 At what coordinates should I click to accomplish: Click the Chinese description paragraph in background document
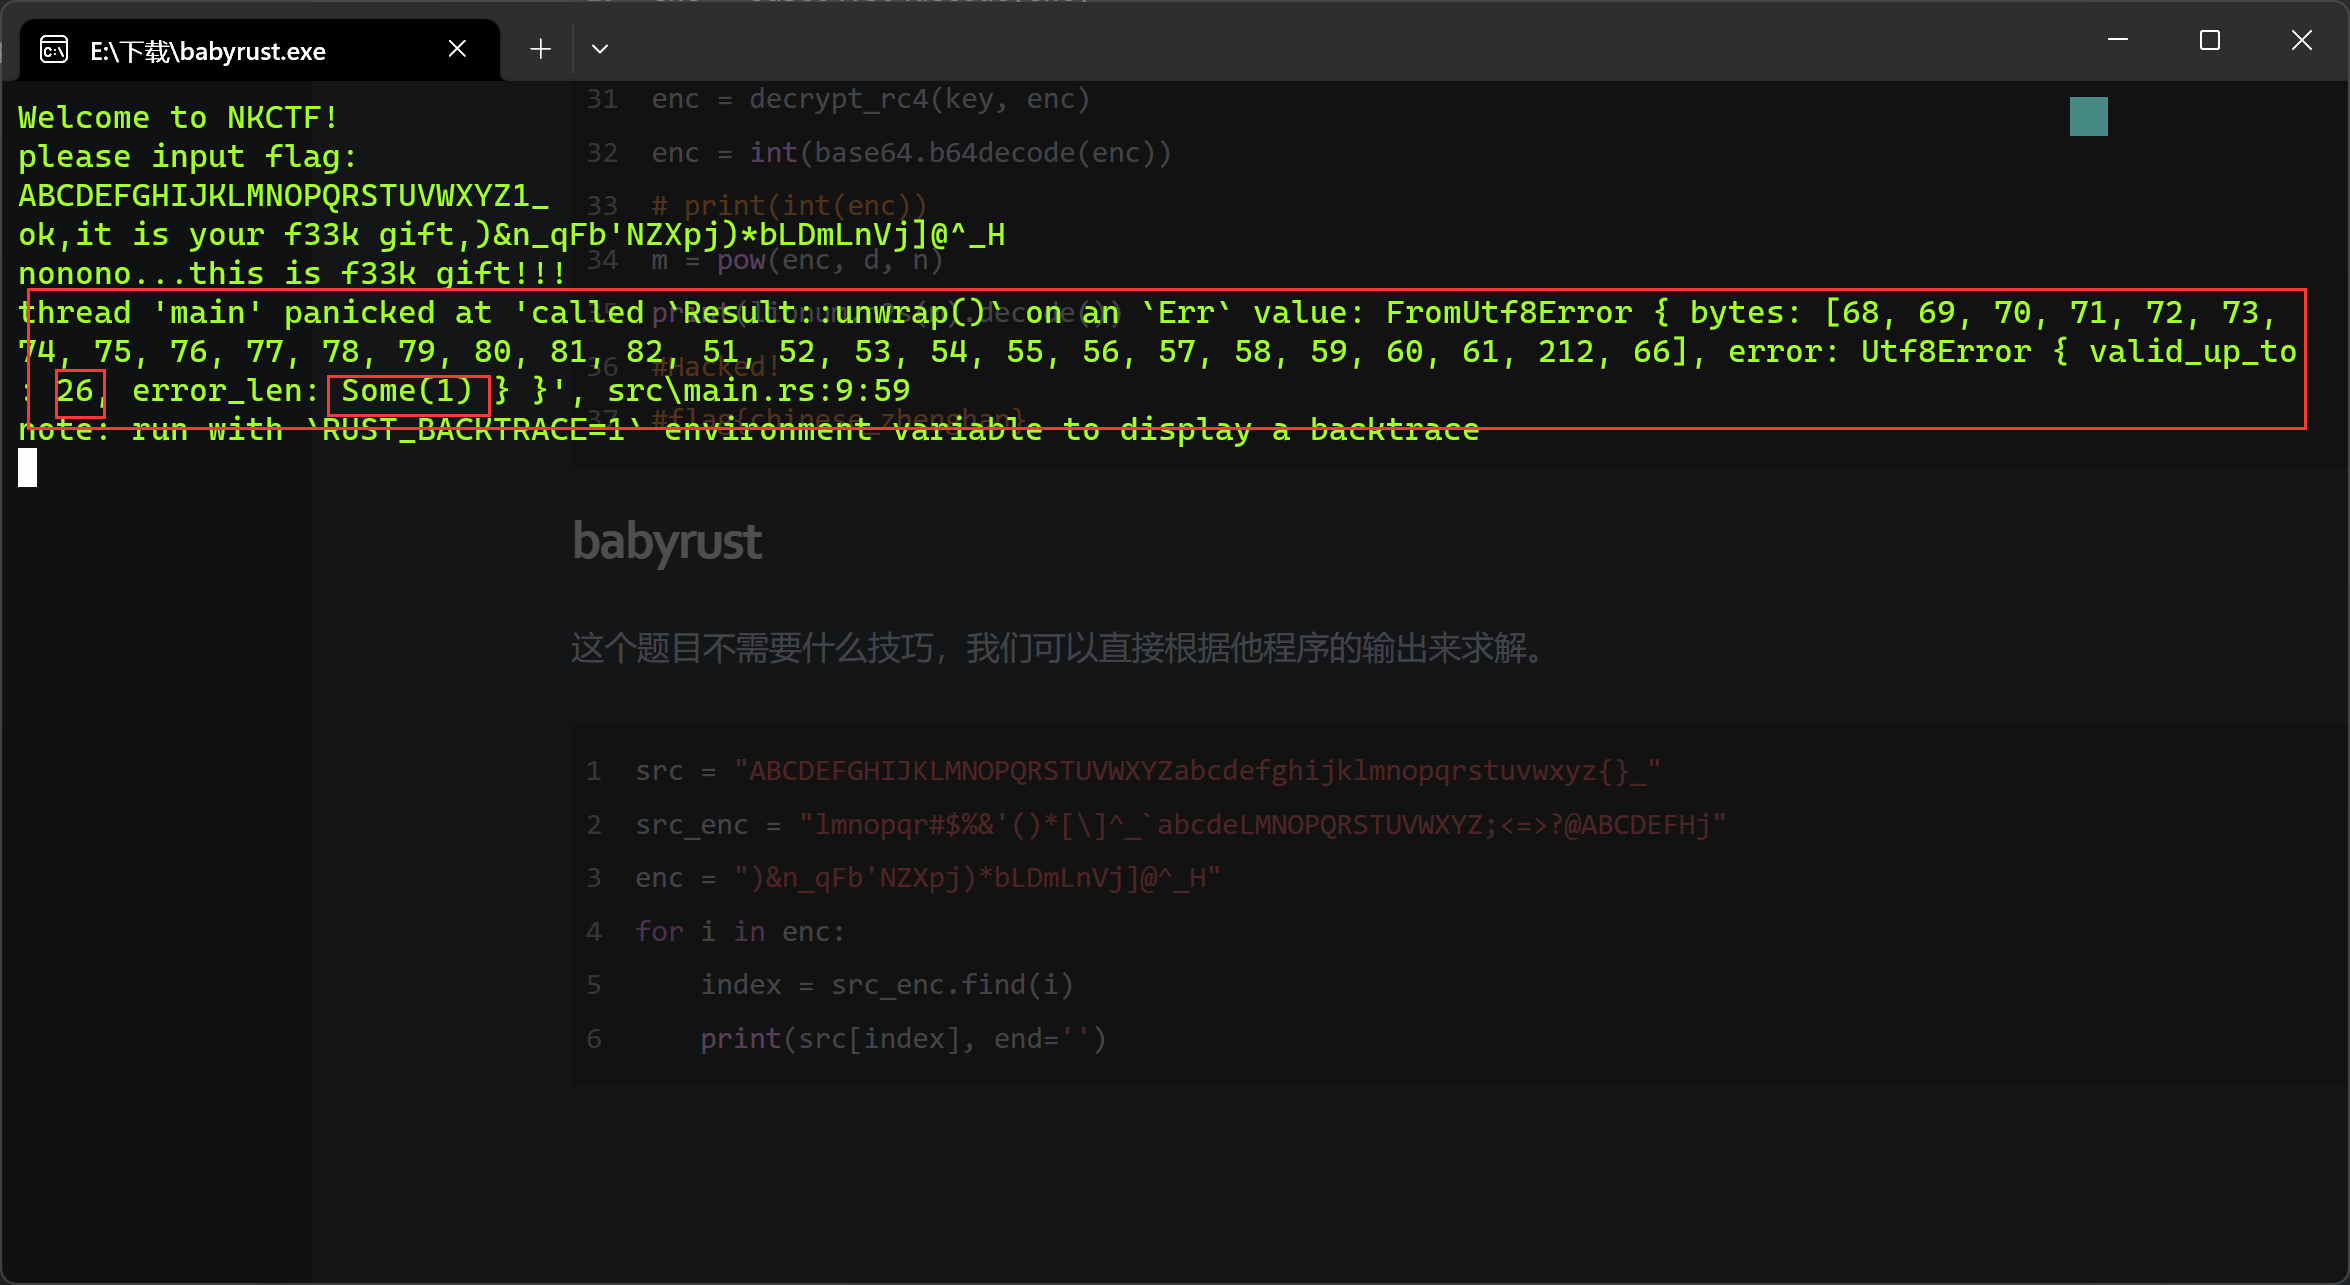point(1060,649)
